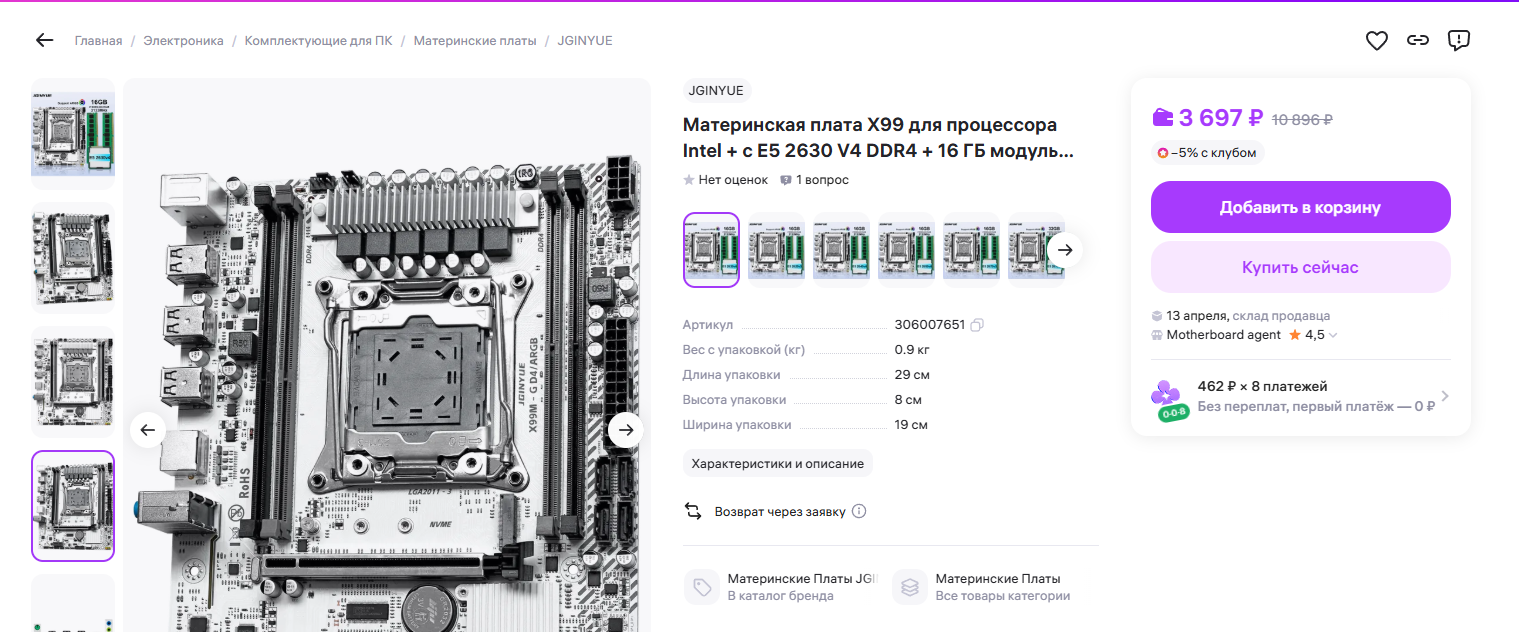The image size is (1519, 632).
Task: Click the installment clover 0-0-8 icon
Action: (1170, 400)
